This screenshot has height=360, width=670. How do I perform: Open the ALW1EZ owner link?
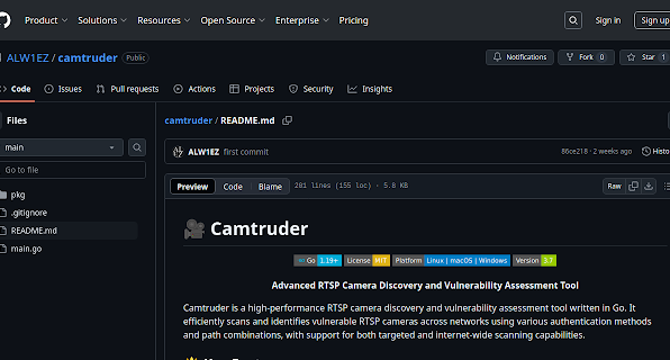coord(27,58)
